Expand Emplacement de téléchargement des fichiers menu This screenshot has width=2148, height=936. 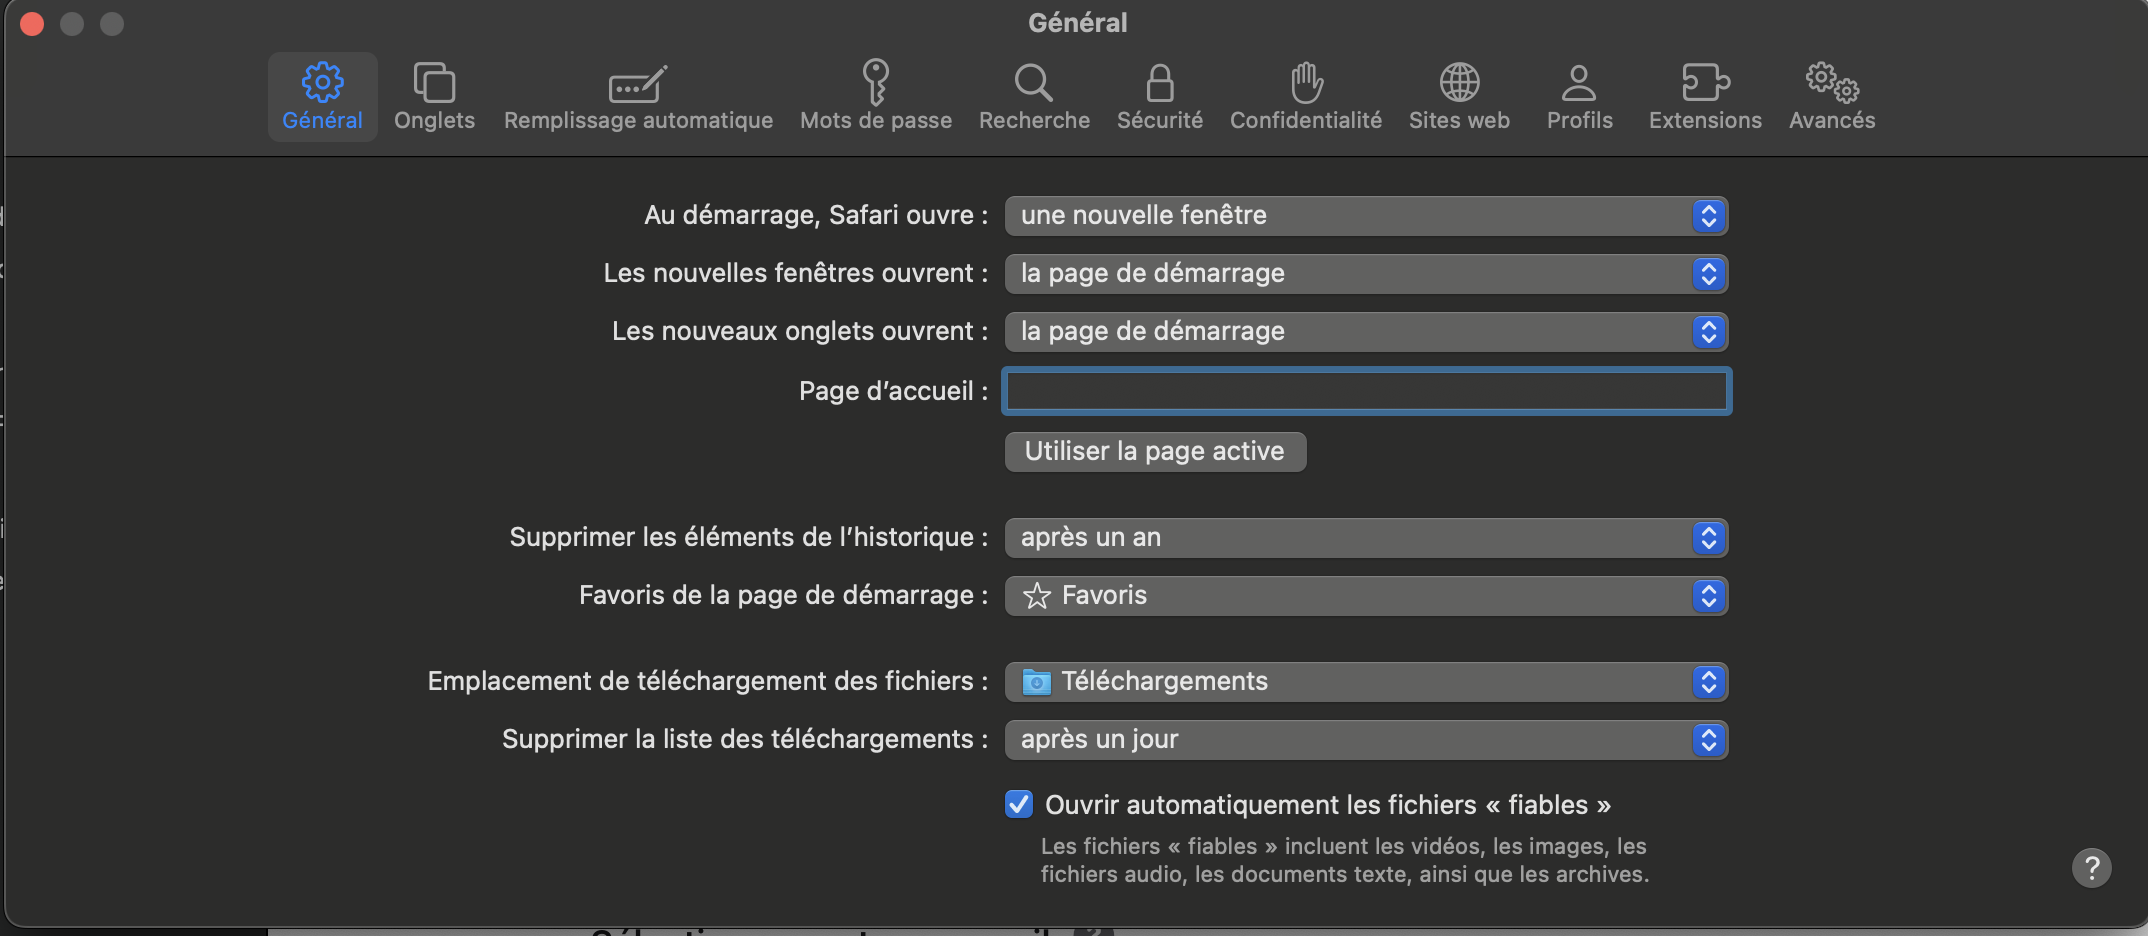coord(1366,682)
